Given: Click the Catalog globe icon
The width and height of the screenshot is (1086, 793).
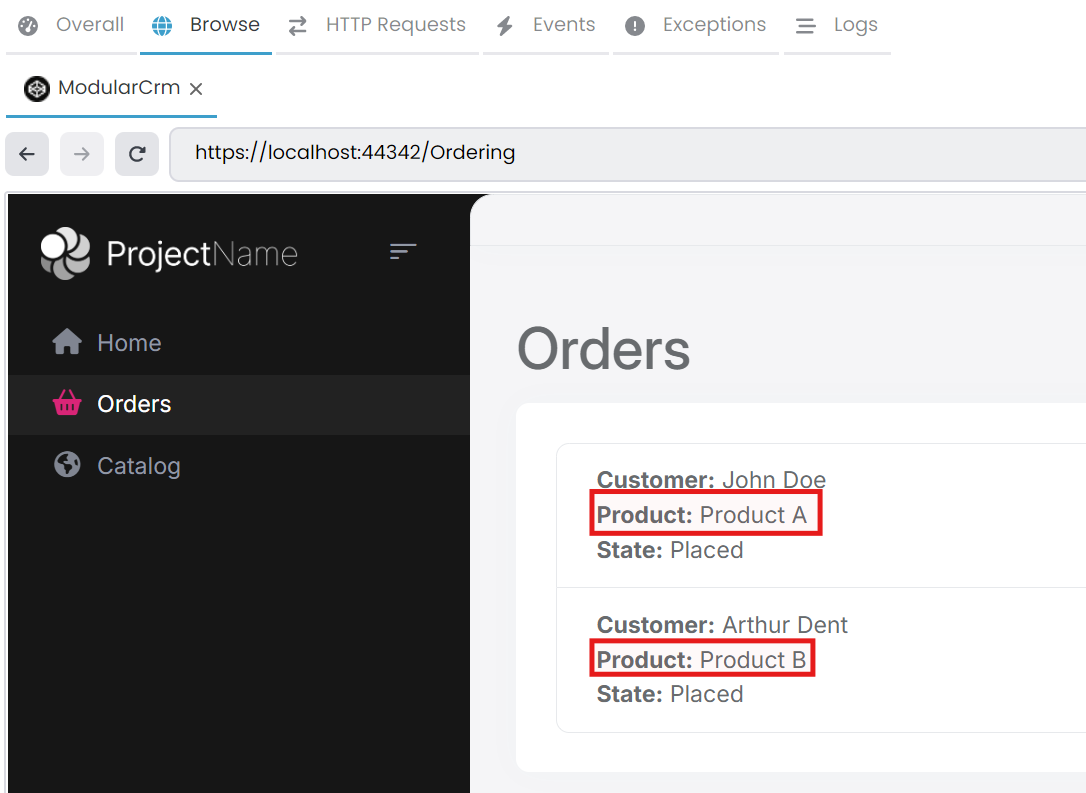Looking at the screenshot, I should [66, 465].
